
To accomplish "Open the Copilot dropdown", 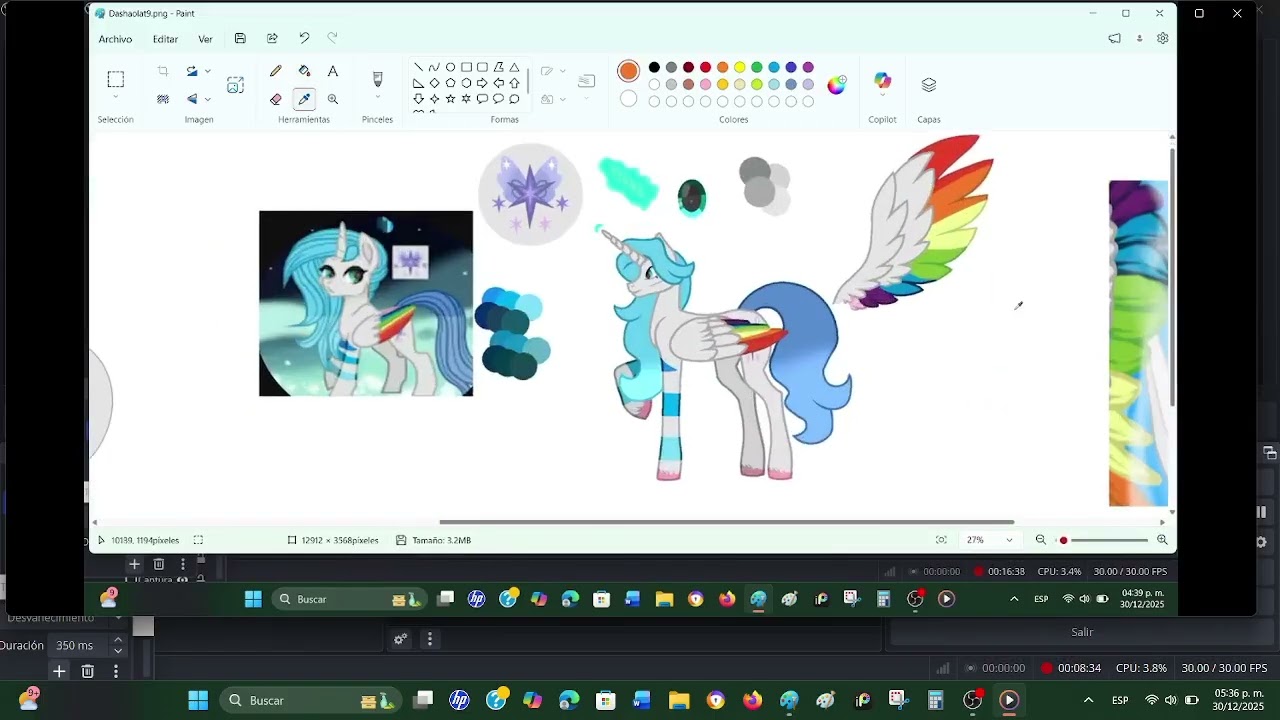I will click(x=882, y=97).
